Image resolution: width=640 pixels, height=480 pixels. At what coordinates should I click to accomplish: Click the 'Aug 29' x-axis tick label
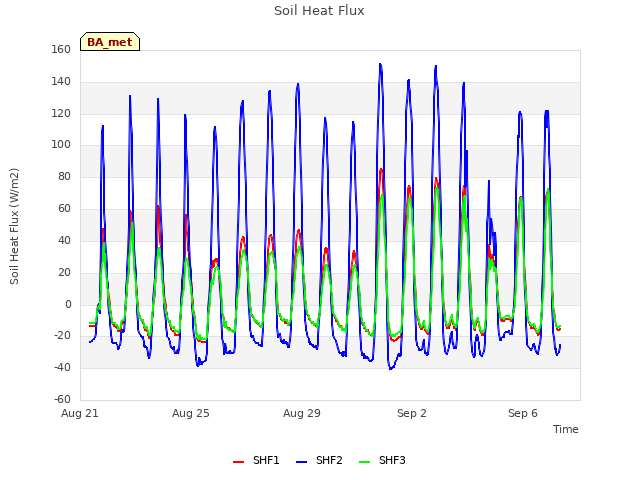coord(302,413)
